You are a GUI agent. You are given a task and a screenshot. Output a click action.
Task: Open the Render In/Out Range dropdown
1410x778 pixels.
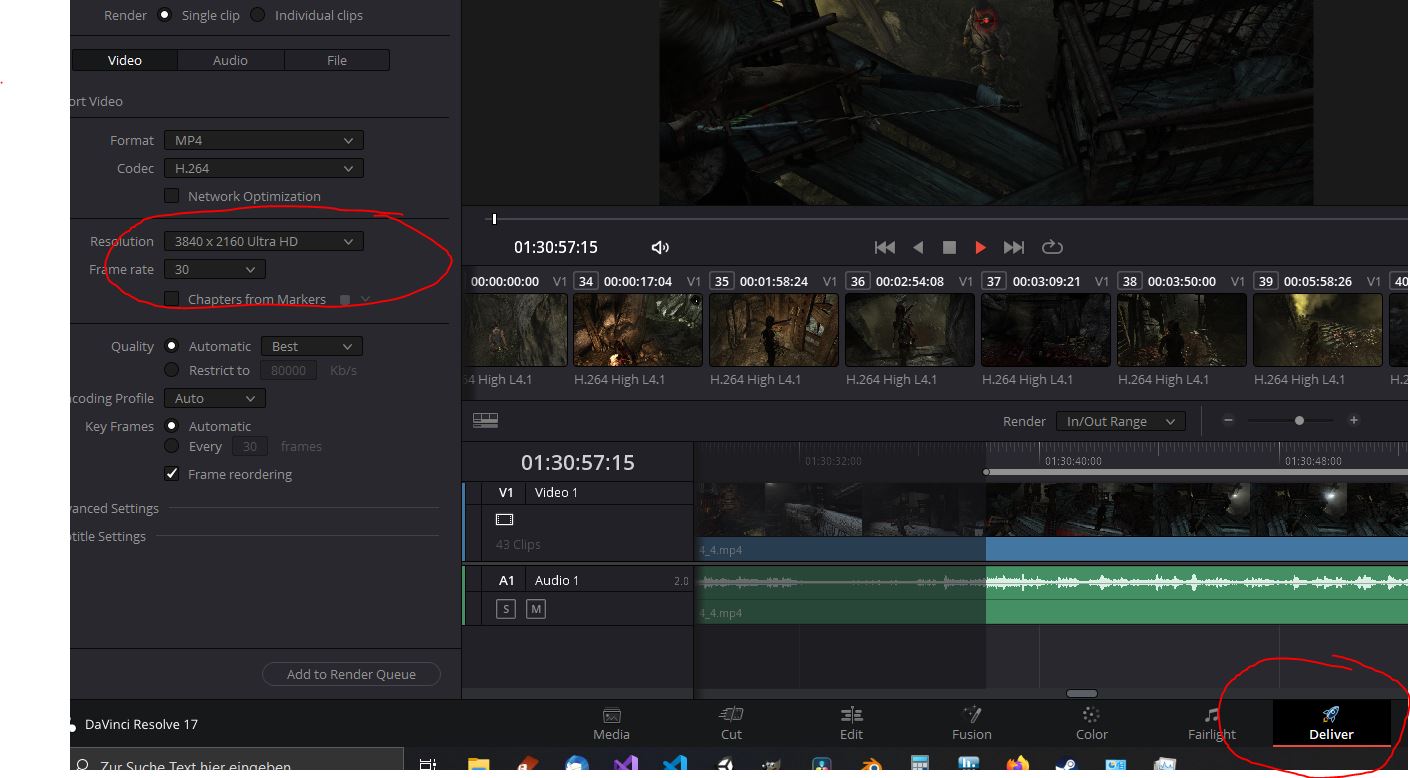tap(1120, 421)
